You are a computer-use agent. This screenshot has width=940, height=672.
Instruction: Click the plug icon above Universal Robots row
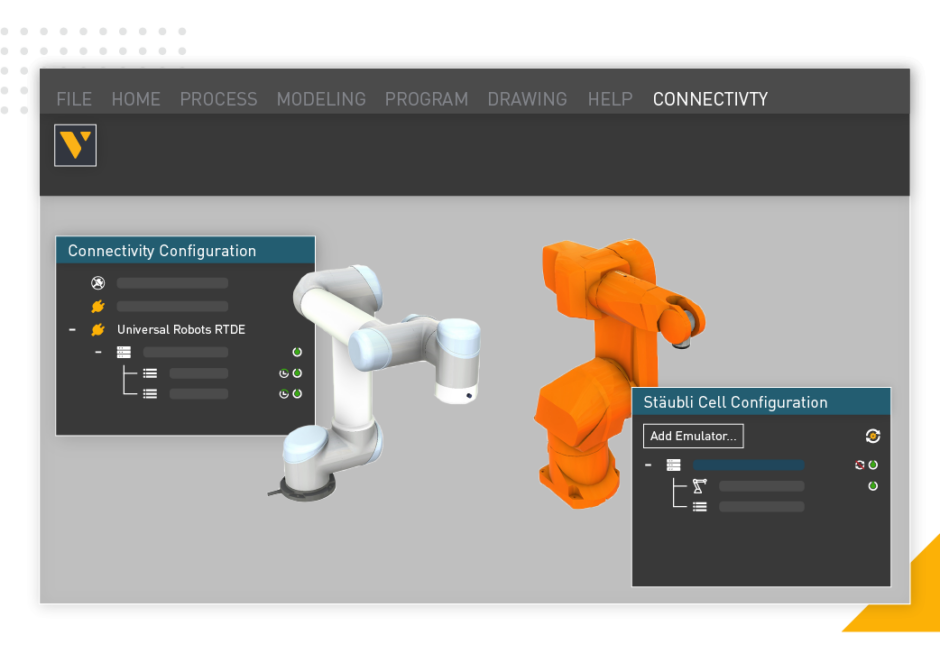pyautogui.click(x=98, y=306)
